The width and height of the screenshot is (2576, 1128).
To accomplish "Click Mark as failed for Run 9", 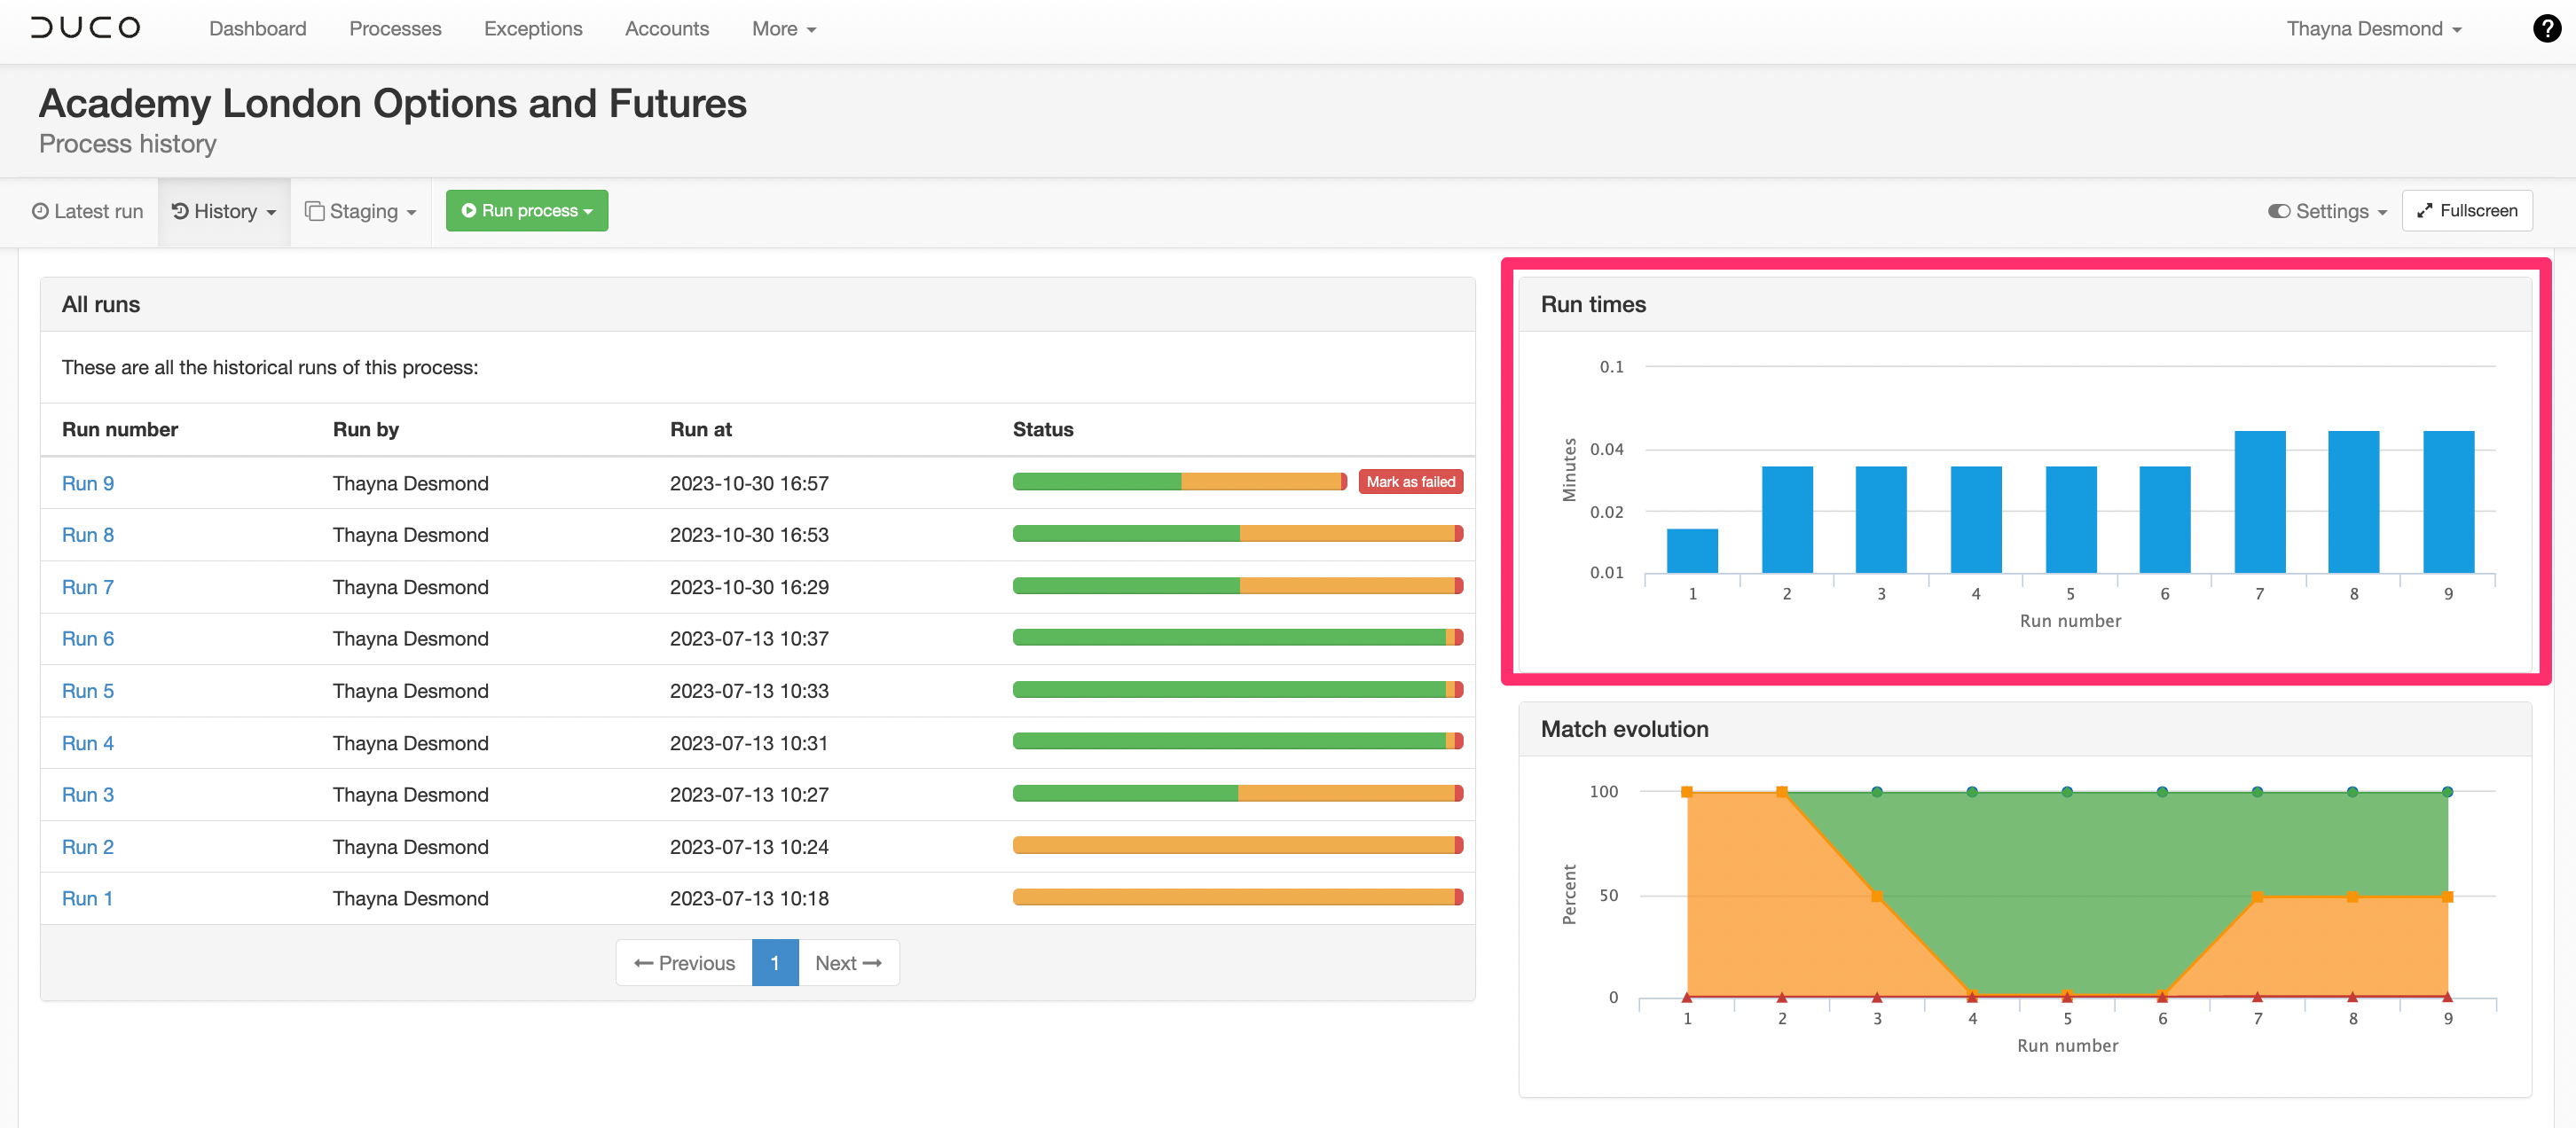I will pos(1410,482).
